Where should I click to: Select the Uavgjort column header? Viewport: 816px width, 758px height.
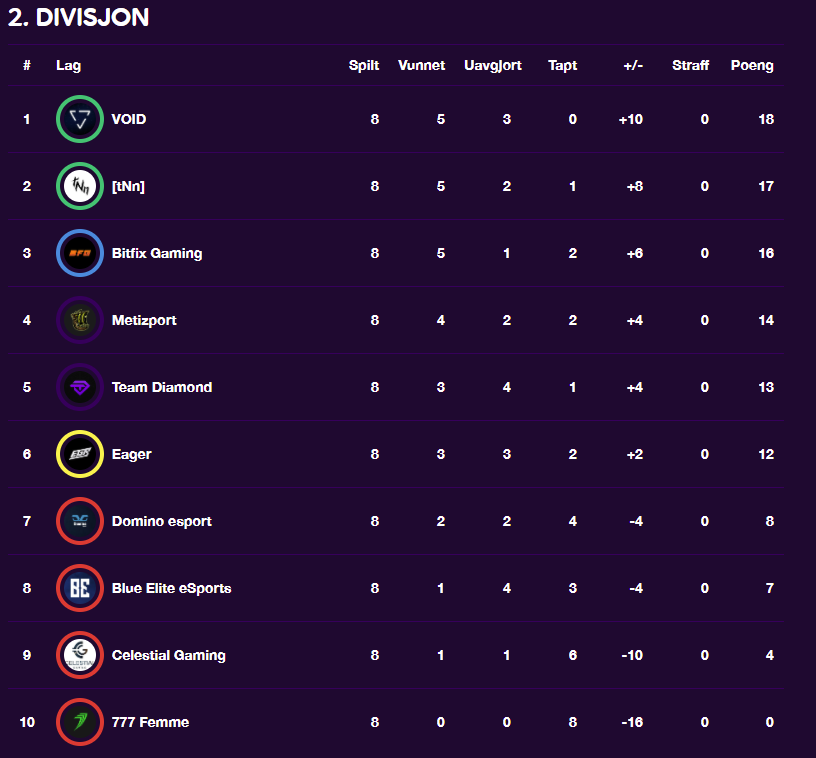(x=493, y=66)
